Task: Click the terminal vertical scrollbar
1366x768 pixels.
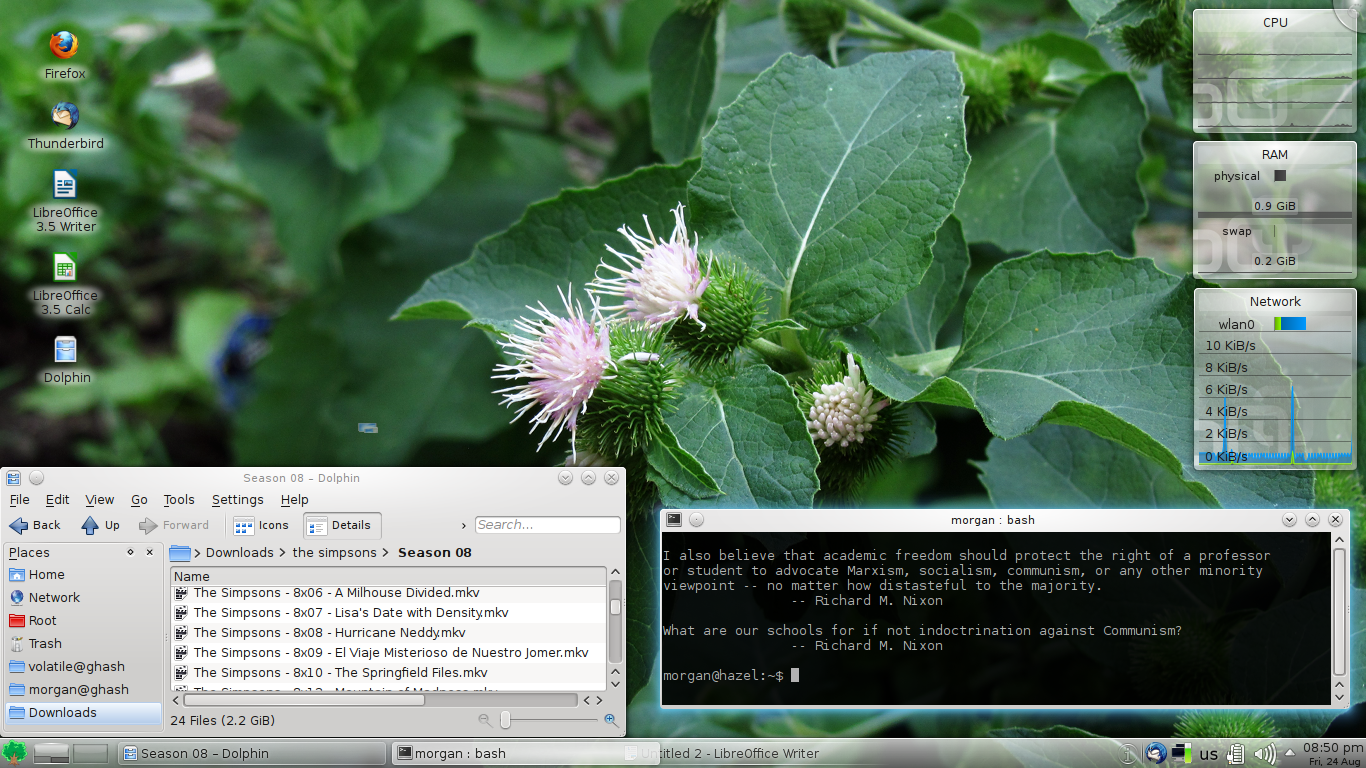Action: 1340,611
